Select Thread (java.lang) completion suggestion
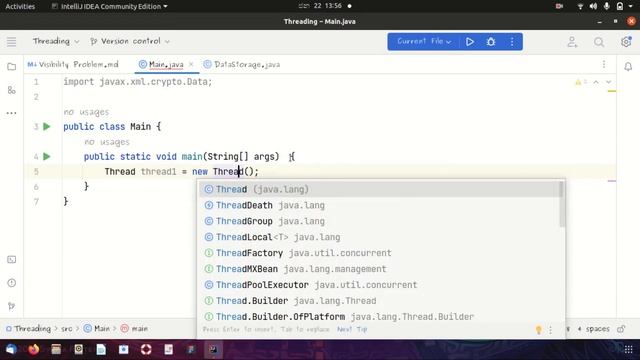Viewport: 640px width, 360px height. pos(380,189)
